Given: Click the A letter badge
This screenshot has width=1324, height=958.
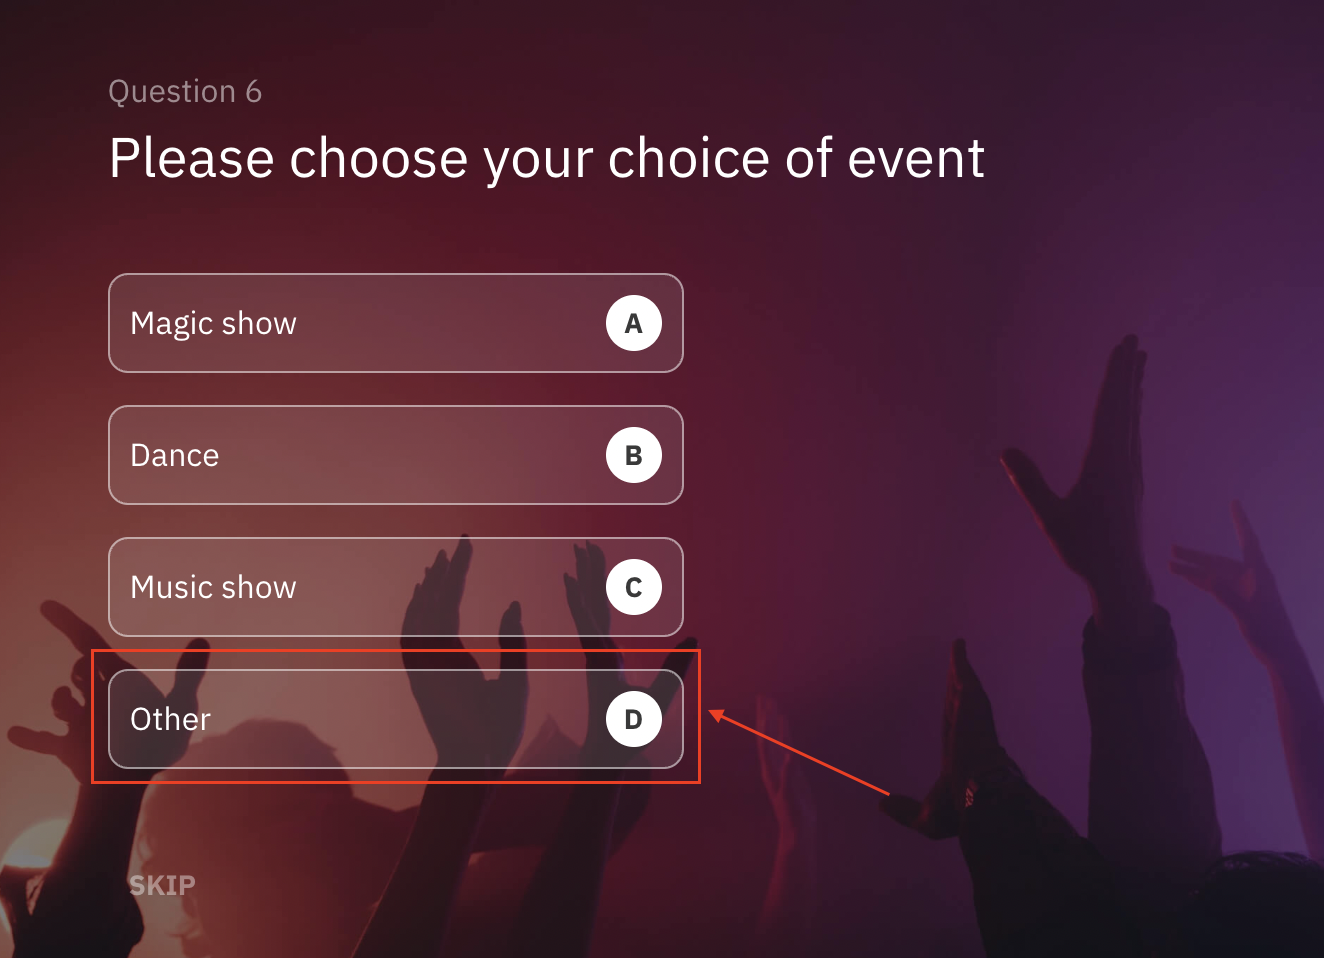Looking at the screenshot, I should pos(634,323).
